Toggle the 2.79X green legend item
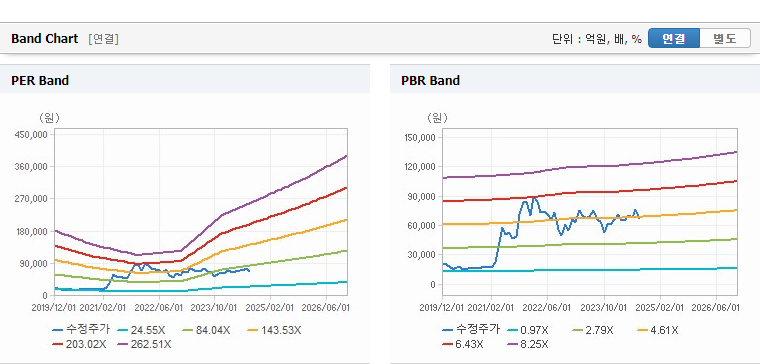760x364 pixels. (593, 330)
